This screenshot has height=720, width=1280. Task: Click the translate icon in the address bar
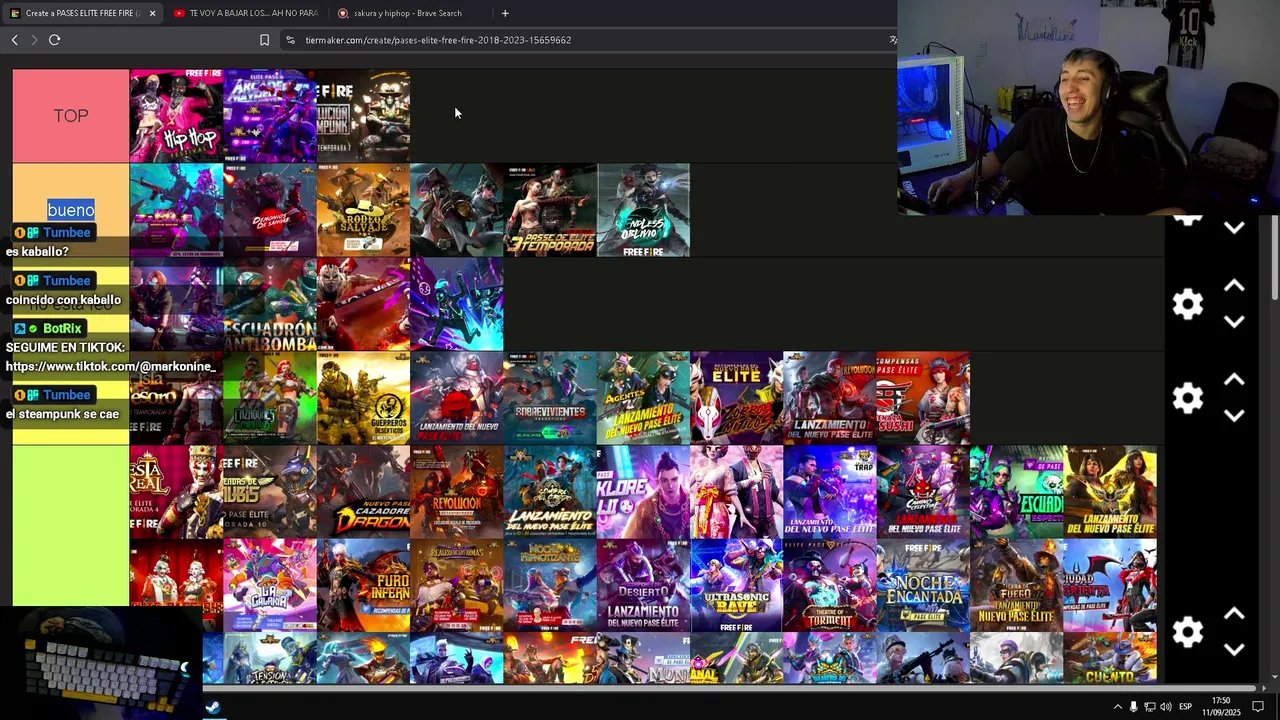[x=892, y=40]
